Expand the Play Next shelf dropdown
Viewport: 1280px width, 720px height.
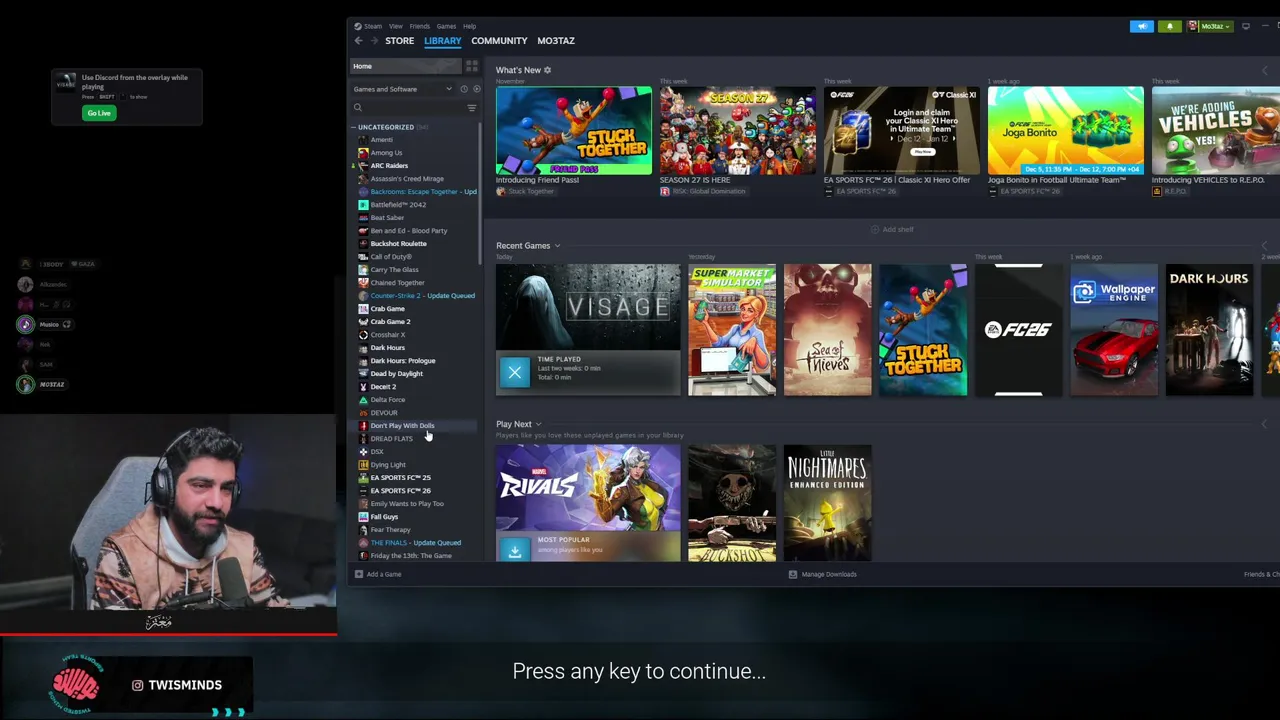538,424
